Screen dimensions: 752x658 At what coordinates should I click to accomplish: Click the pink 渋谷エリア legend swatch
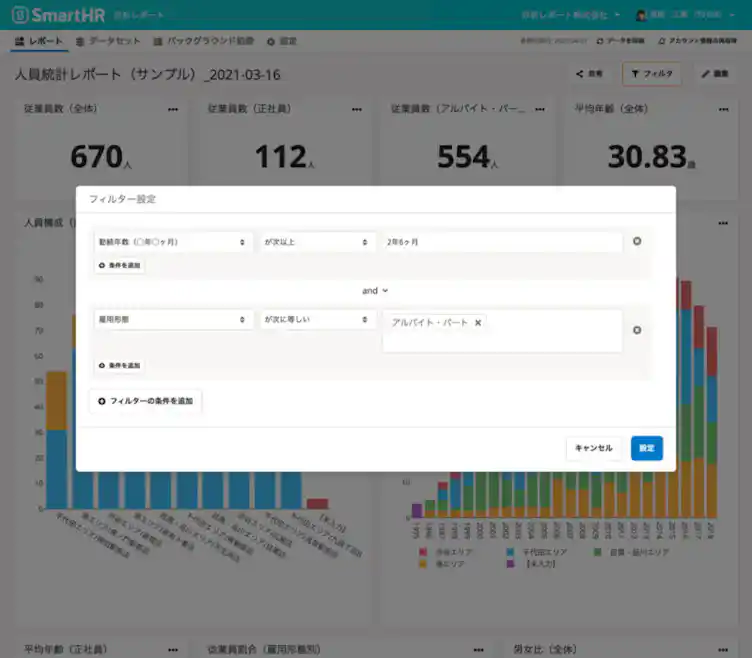(423, 552)
